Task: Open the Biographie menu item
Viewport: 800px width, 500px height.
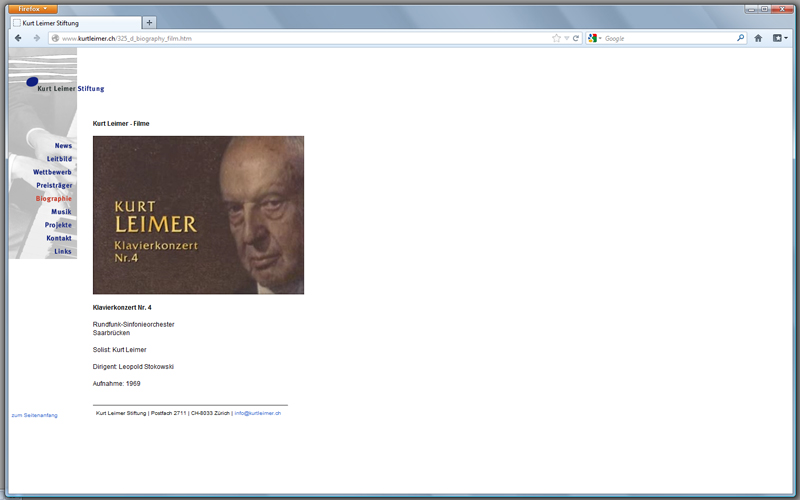Action: pyautogui.click(x=53, y=199)
